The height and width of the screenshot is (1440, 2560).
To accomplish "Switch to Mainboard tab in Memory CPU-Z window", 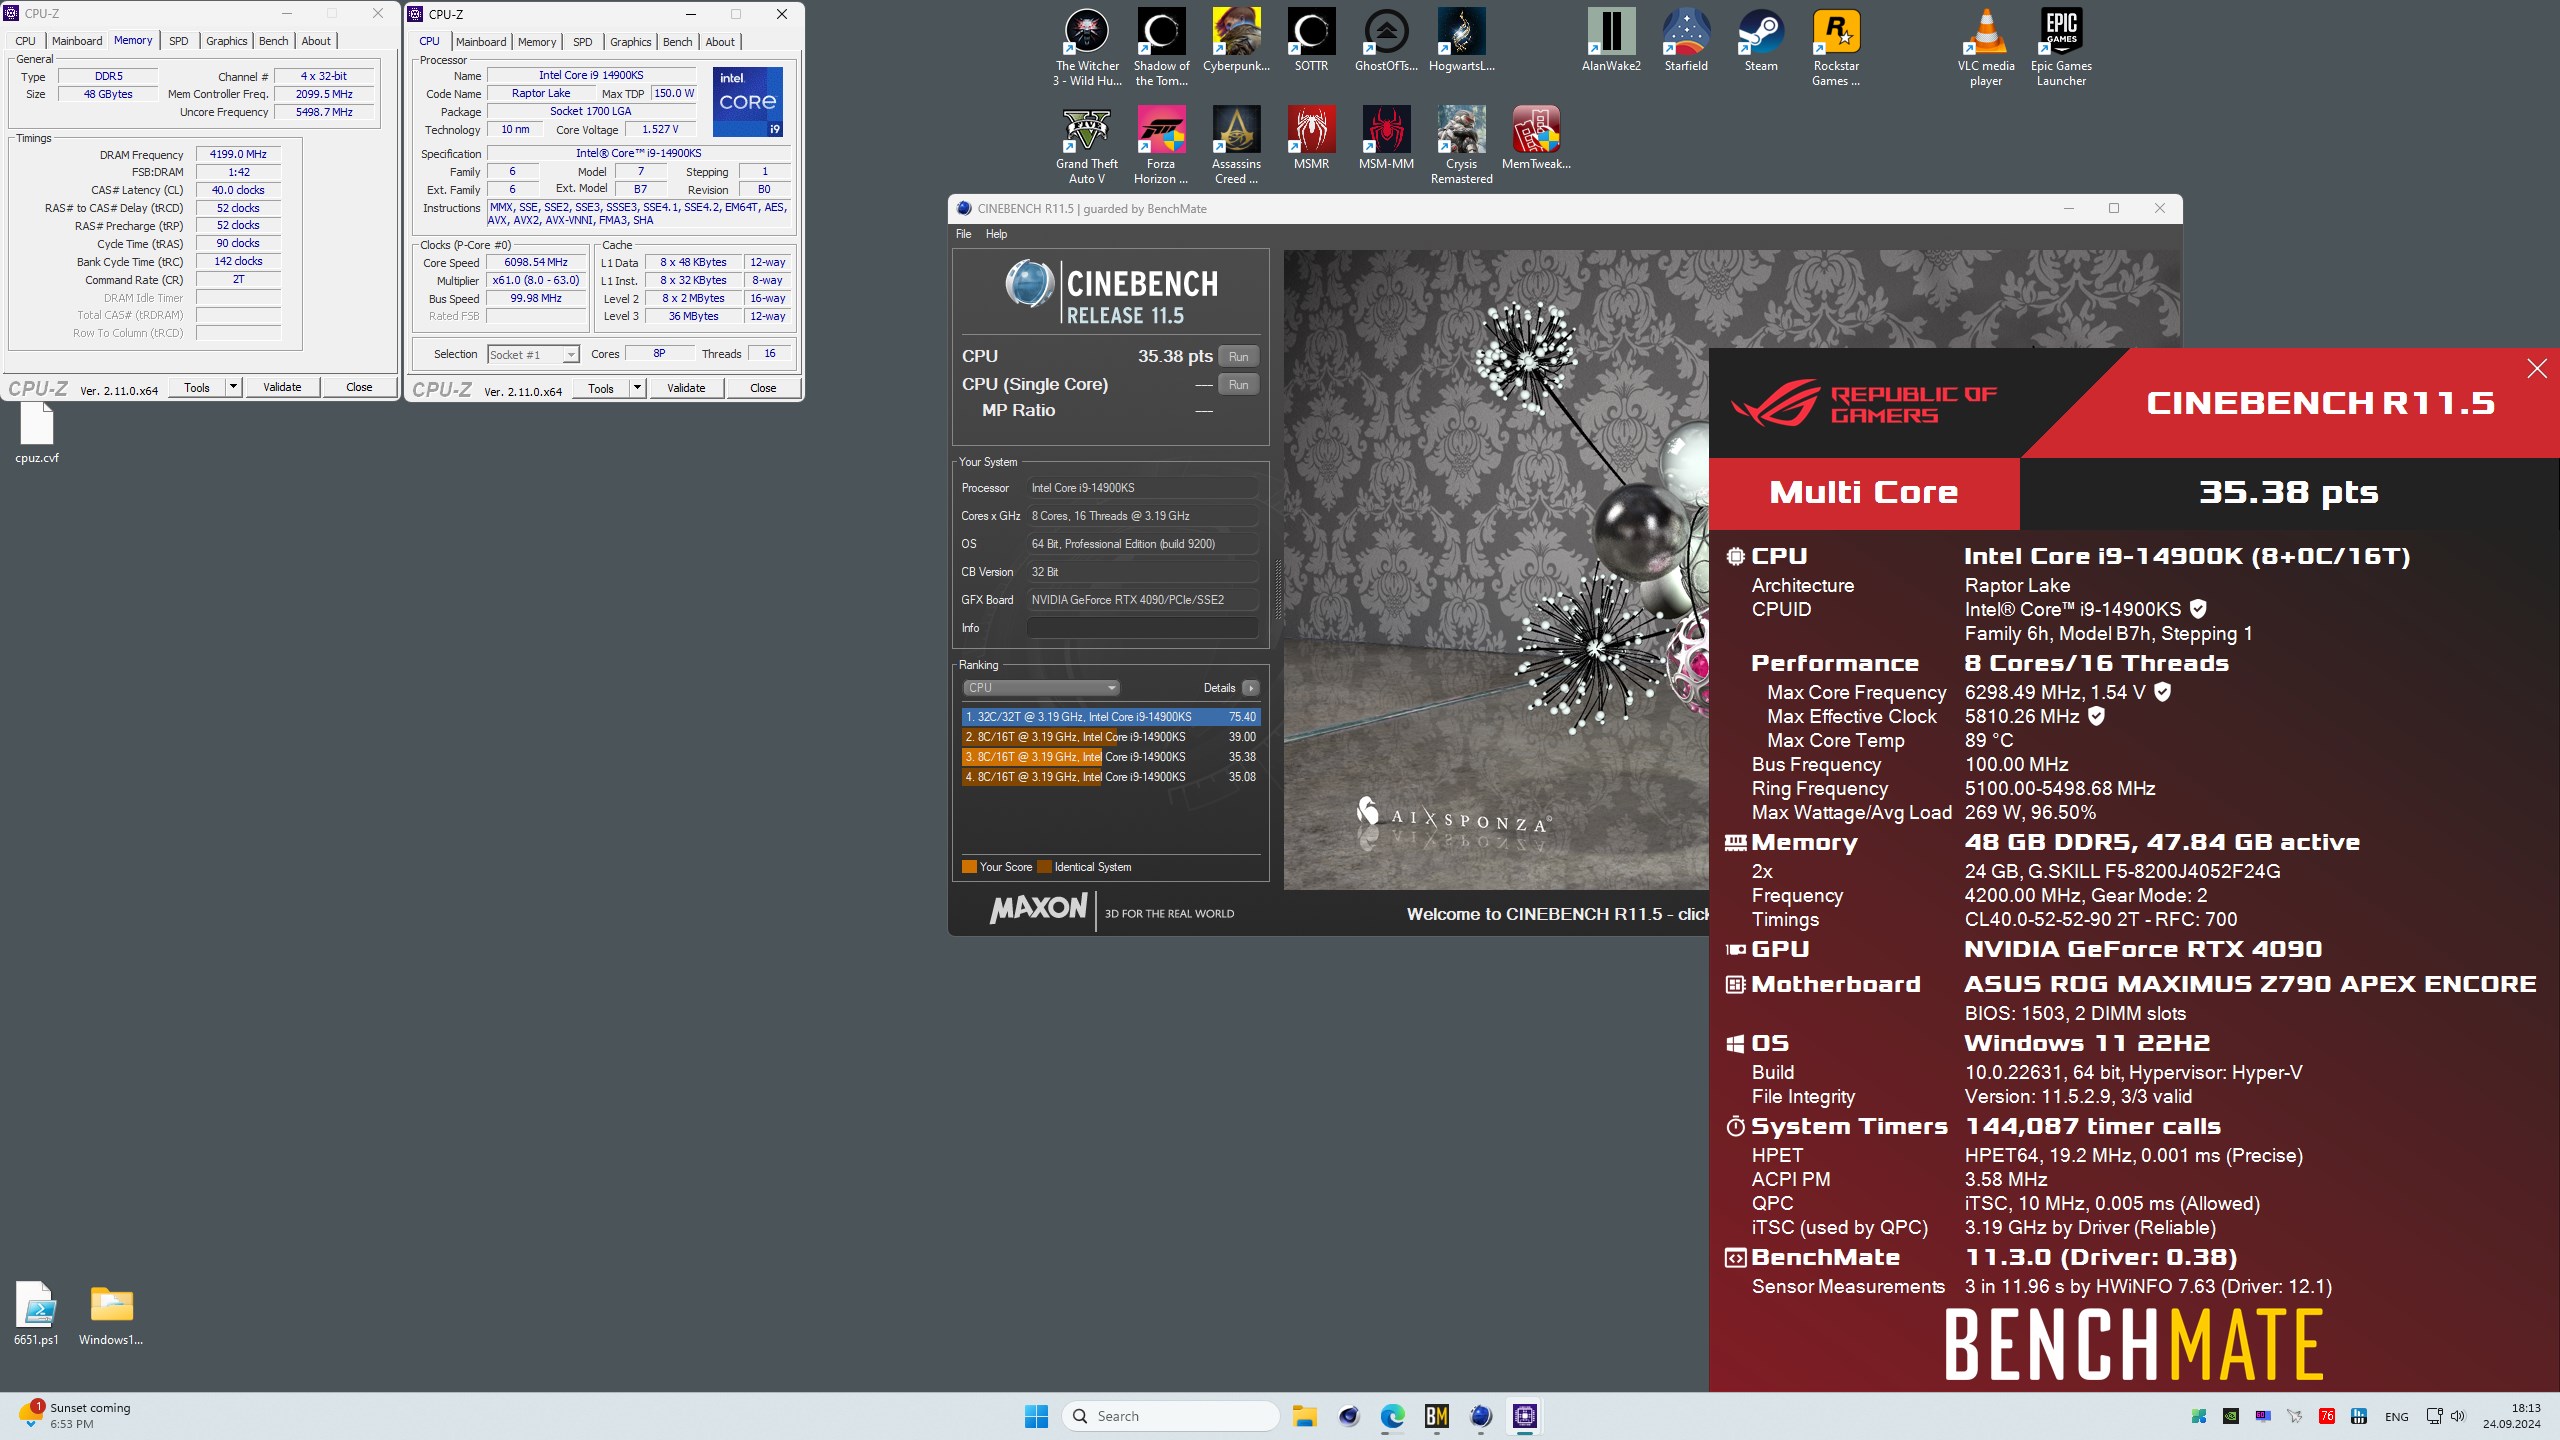I will coord(77,41).
